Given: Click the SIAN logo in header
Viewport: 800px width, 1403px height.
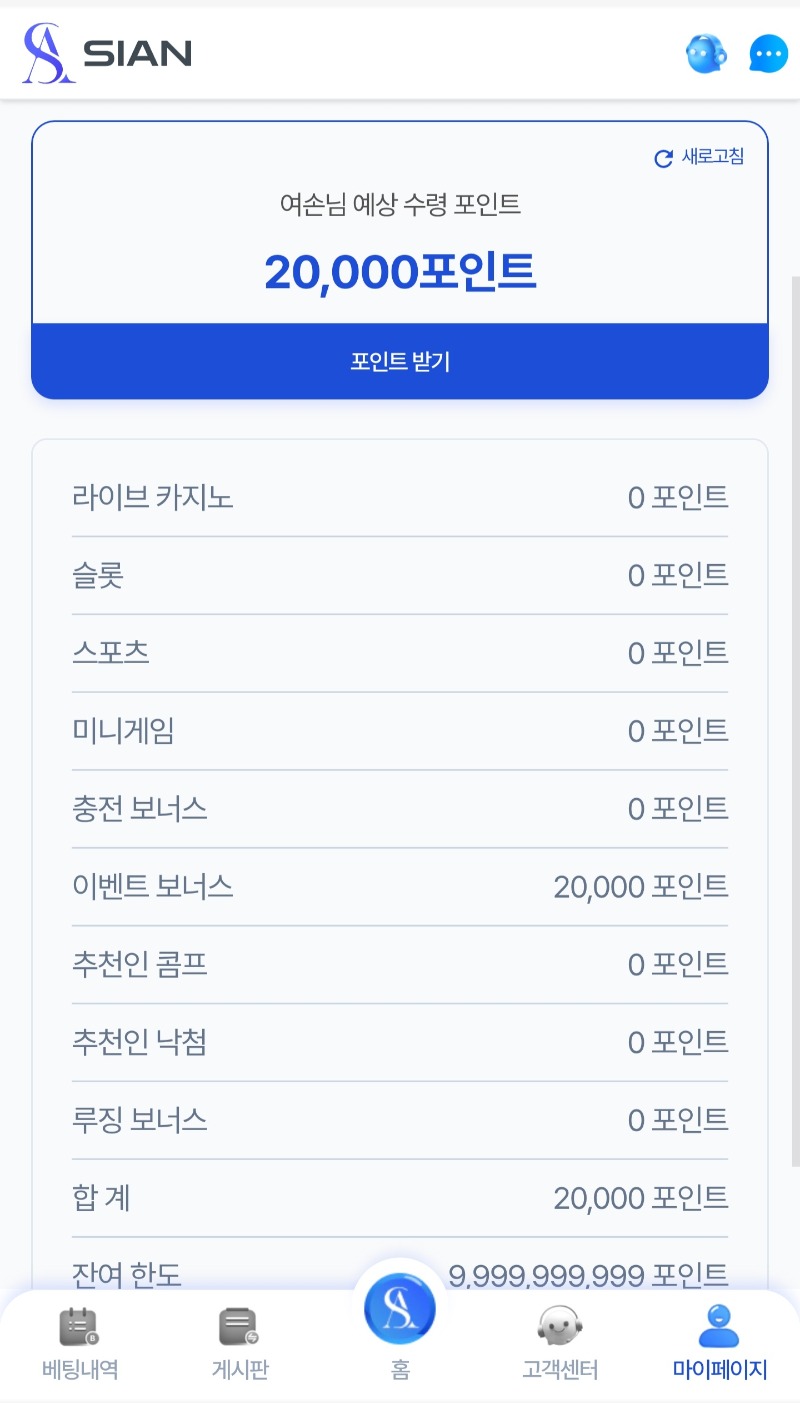Looking at the screenshot, I should (107, 54).
